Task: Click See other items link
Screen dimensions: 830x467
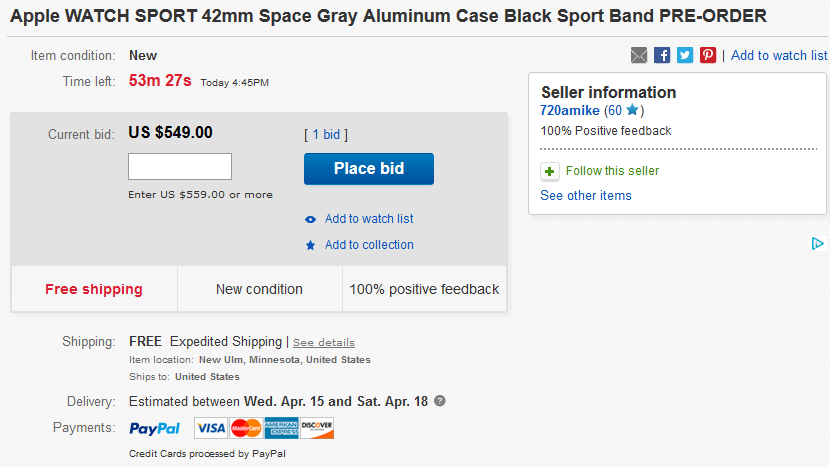Action: point(586,195)
